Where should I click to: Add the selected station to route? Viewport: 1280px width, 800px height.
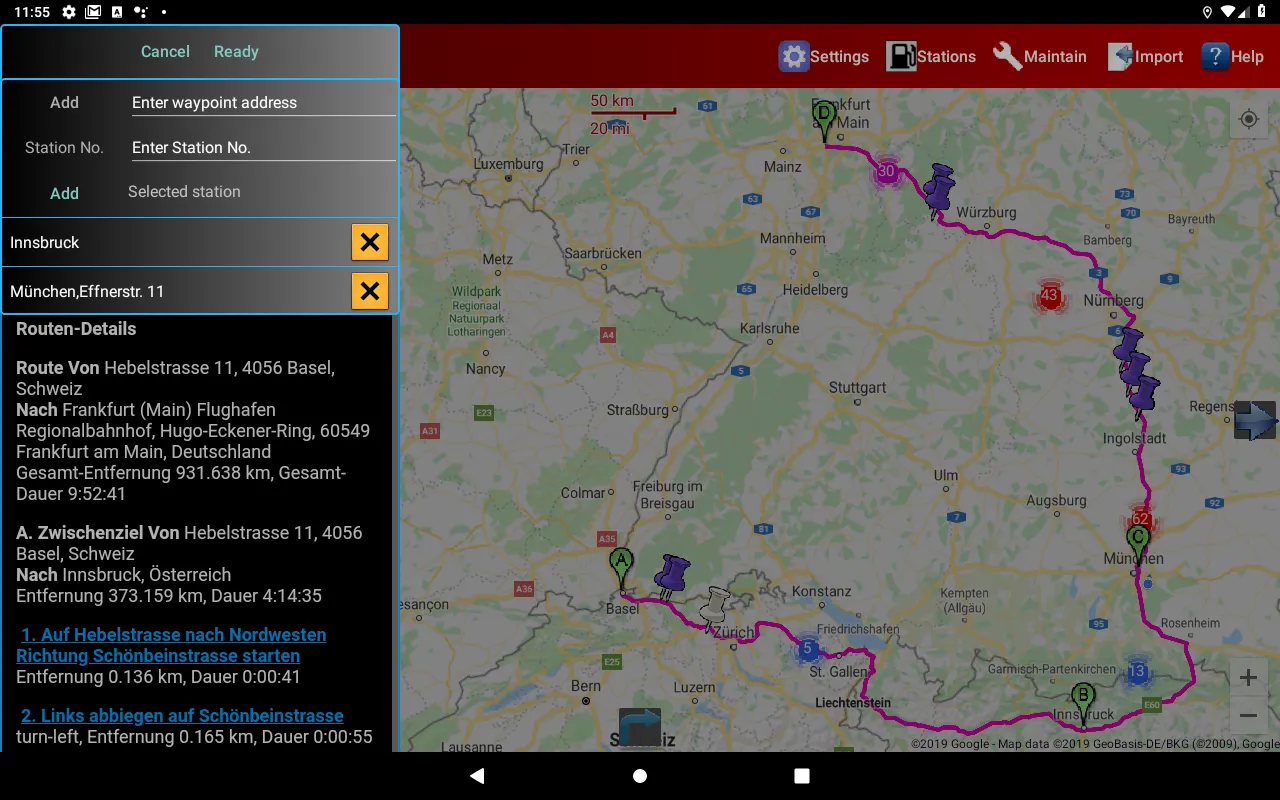[x=64, y=193]
